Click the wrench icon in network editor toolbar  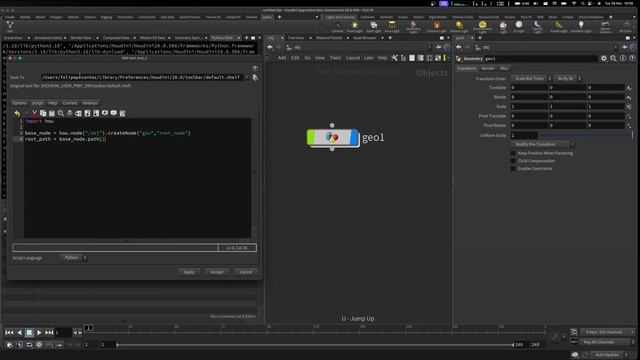tap(394, 58)
